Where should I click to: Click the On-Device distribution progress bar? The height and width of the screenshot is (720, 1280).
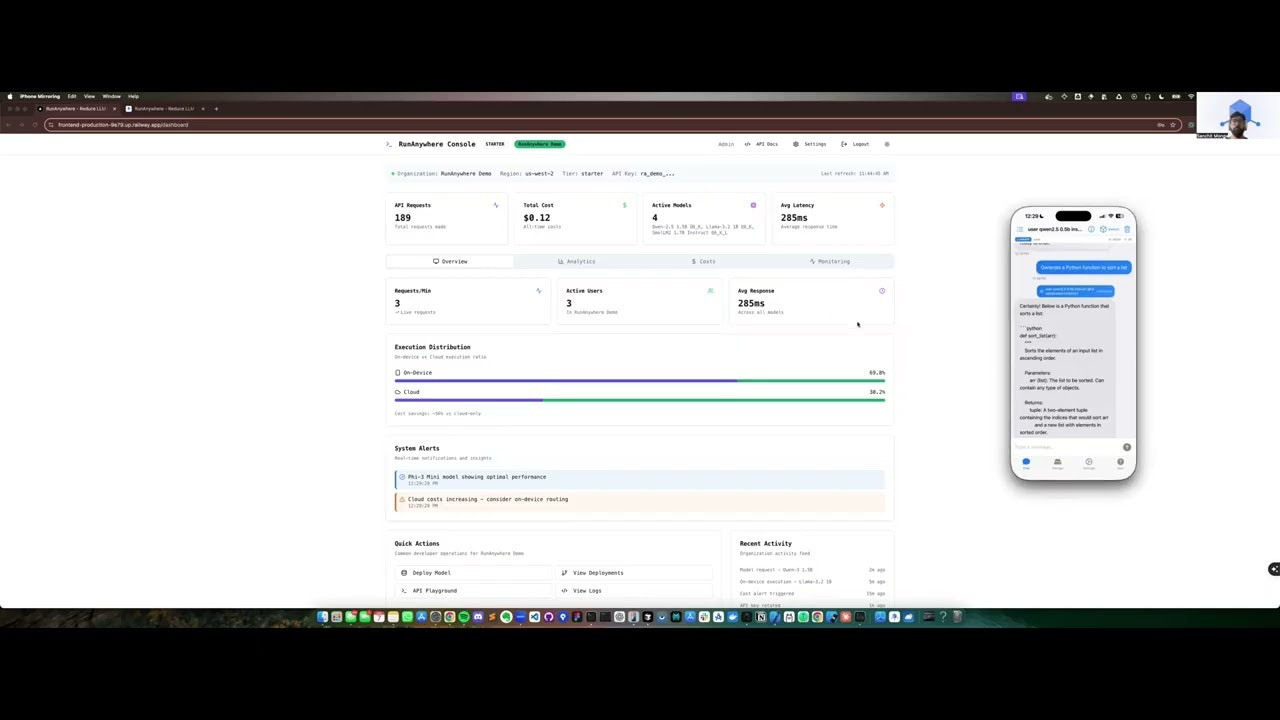pyautogui.click(x=640, y=380)
